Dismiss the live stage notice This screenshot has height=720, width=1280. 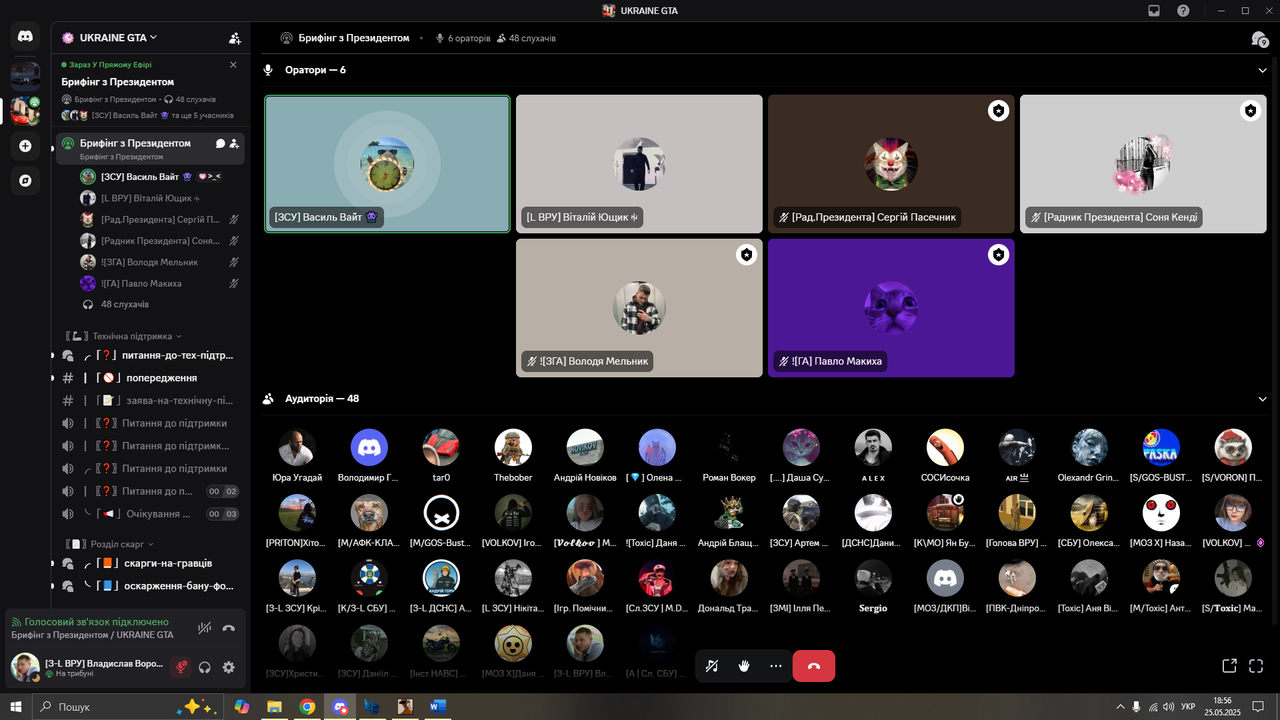pos(234,65)
